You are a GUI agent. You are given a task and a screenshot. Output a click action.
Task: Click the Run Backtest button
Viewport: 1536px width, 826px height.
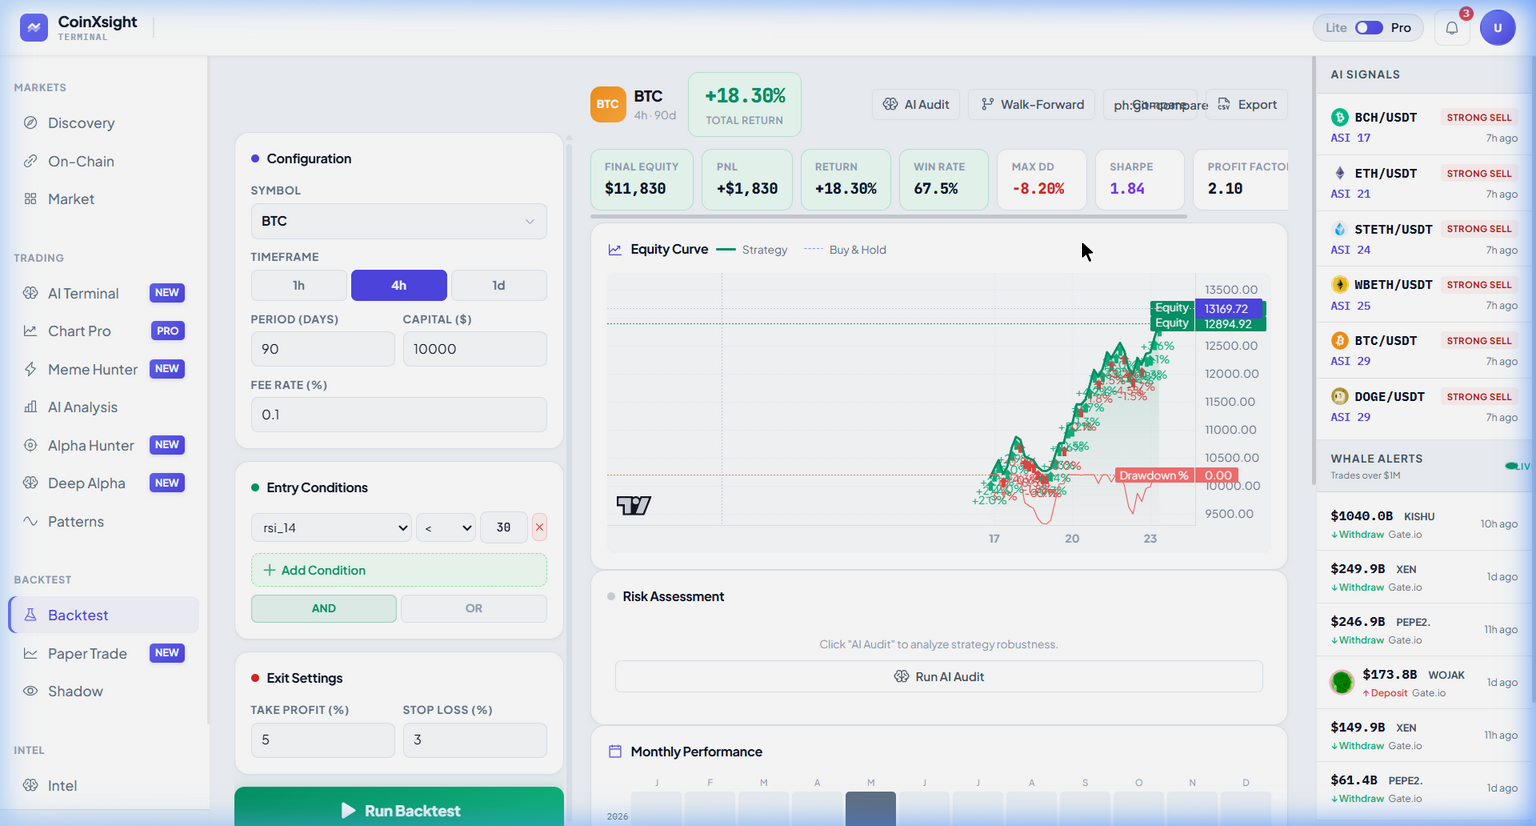[x=399, y=809]
